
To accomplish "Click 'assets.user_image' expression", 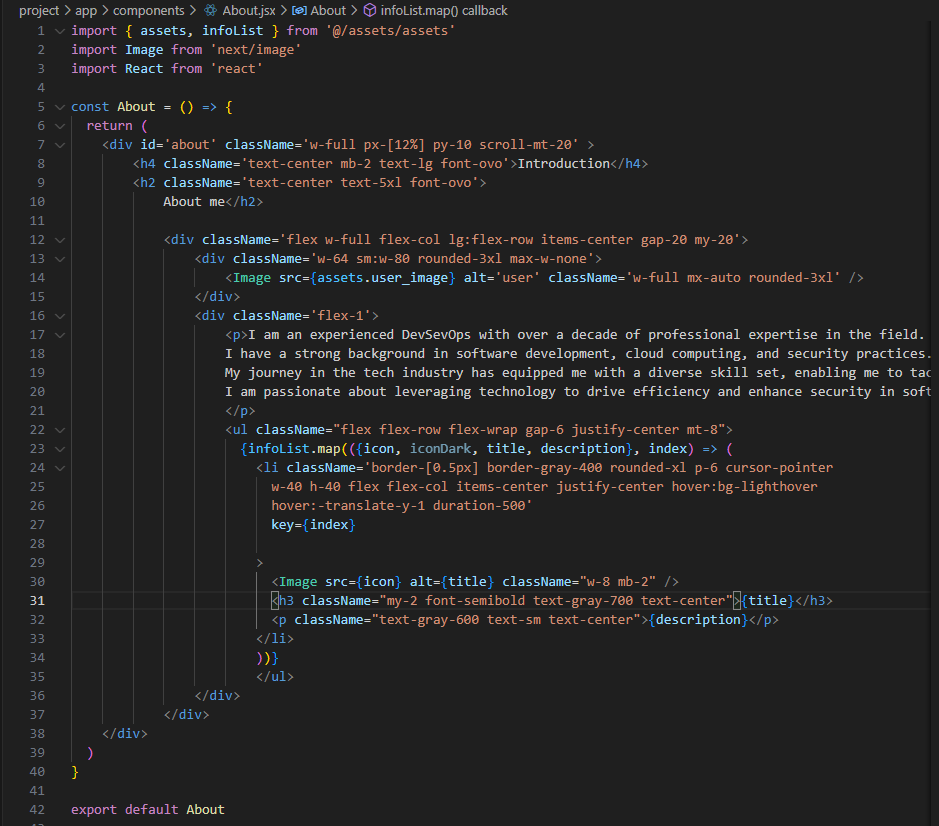I will pos(383,278).
